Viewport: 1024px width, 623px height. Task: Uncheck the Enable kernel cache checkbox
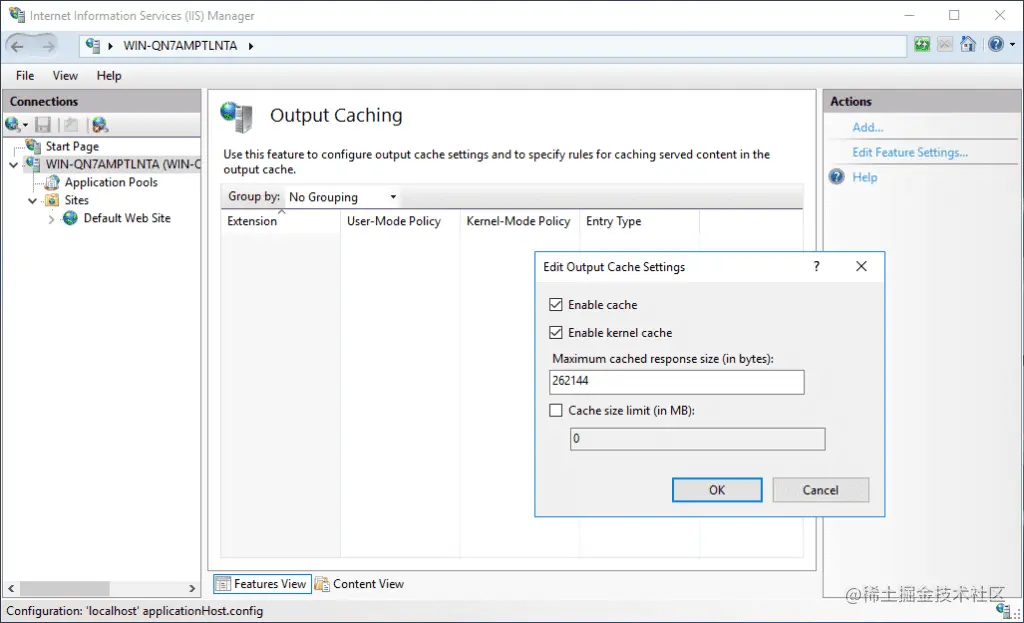point(556,332)
